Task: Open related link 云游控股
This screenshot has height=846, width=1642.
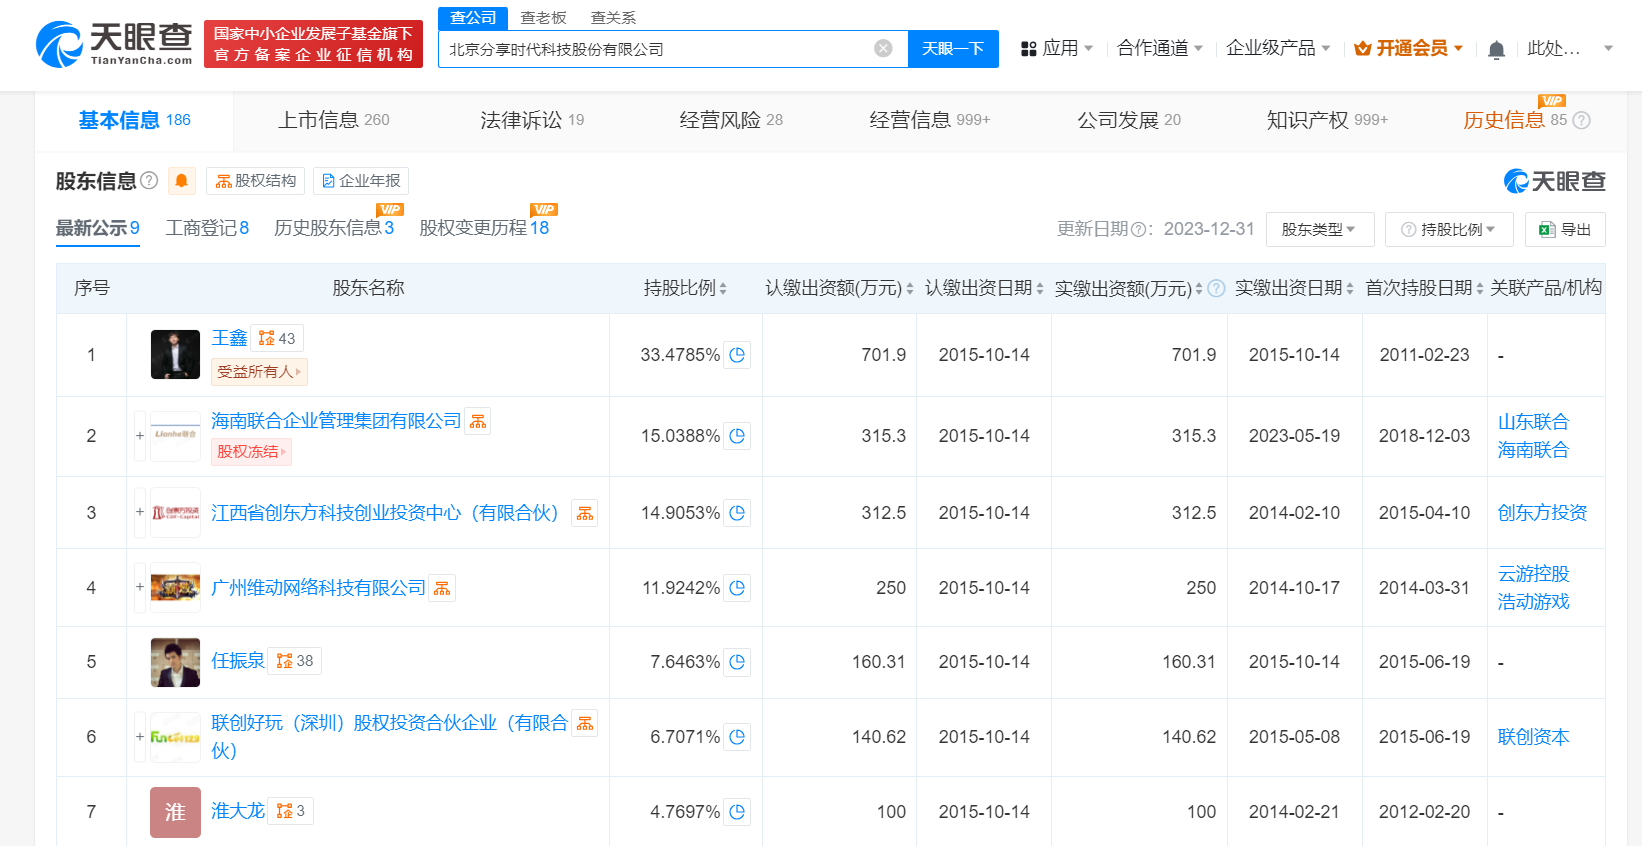Action: pyautogui.click(x=1533, y=574)
